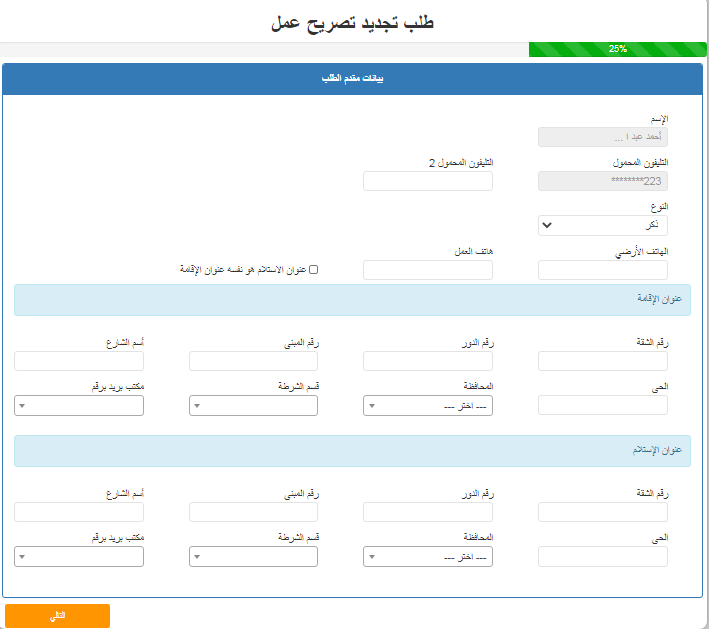Screen dimensions: 709x629
Task: Click the التليفون المحمول 2 input field
Action: (428, 181)
